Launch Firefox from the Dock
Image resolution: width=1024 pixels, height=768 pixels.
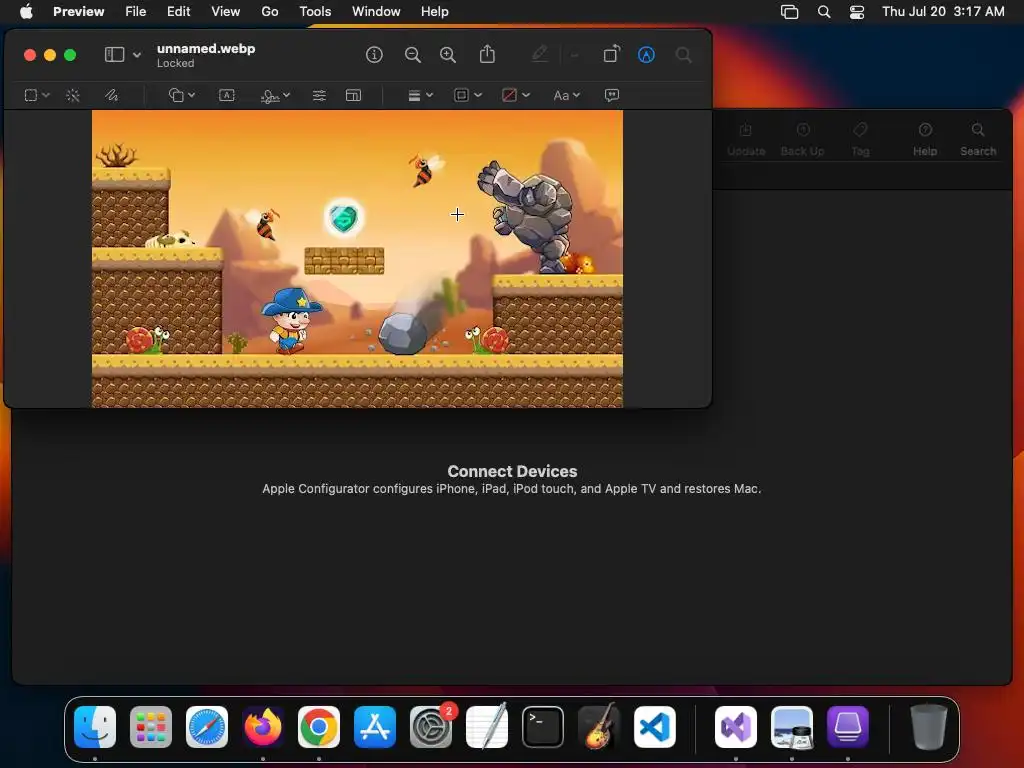click(x=263, y=727)
